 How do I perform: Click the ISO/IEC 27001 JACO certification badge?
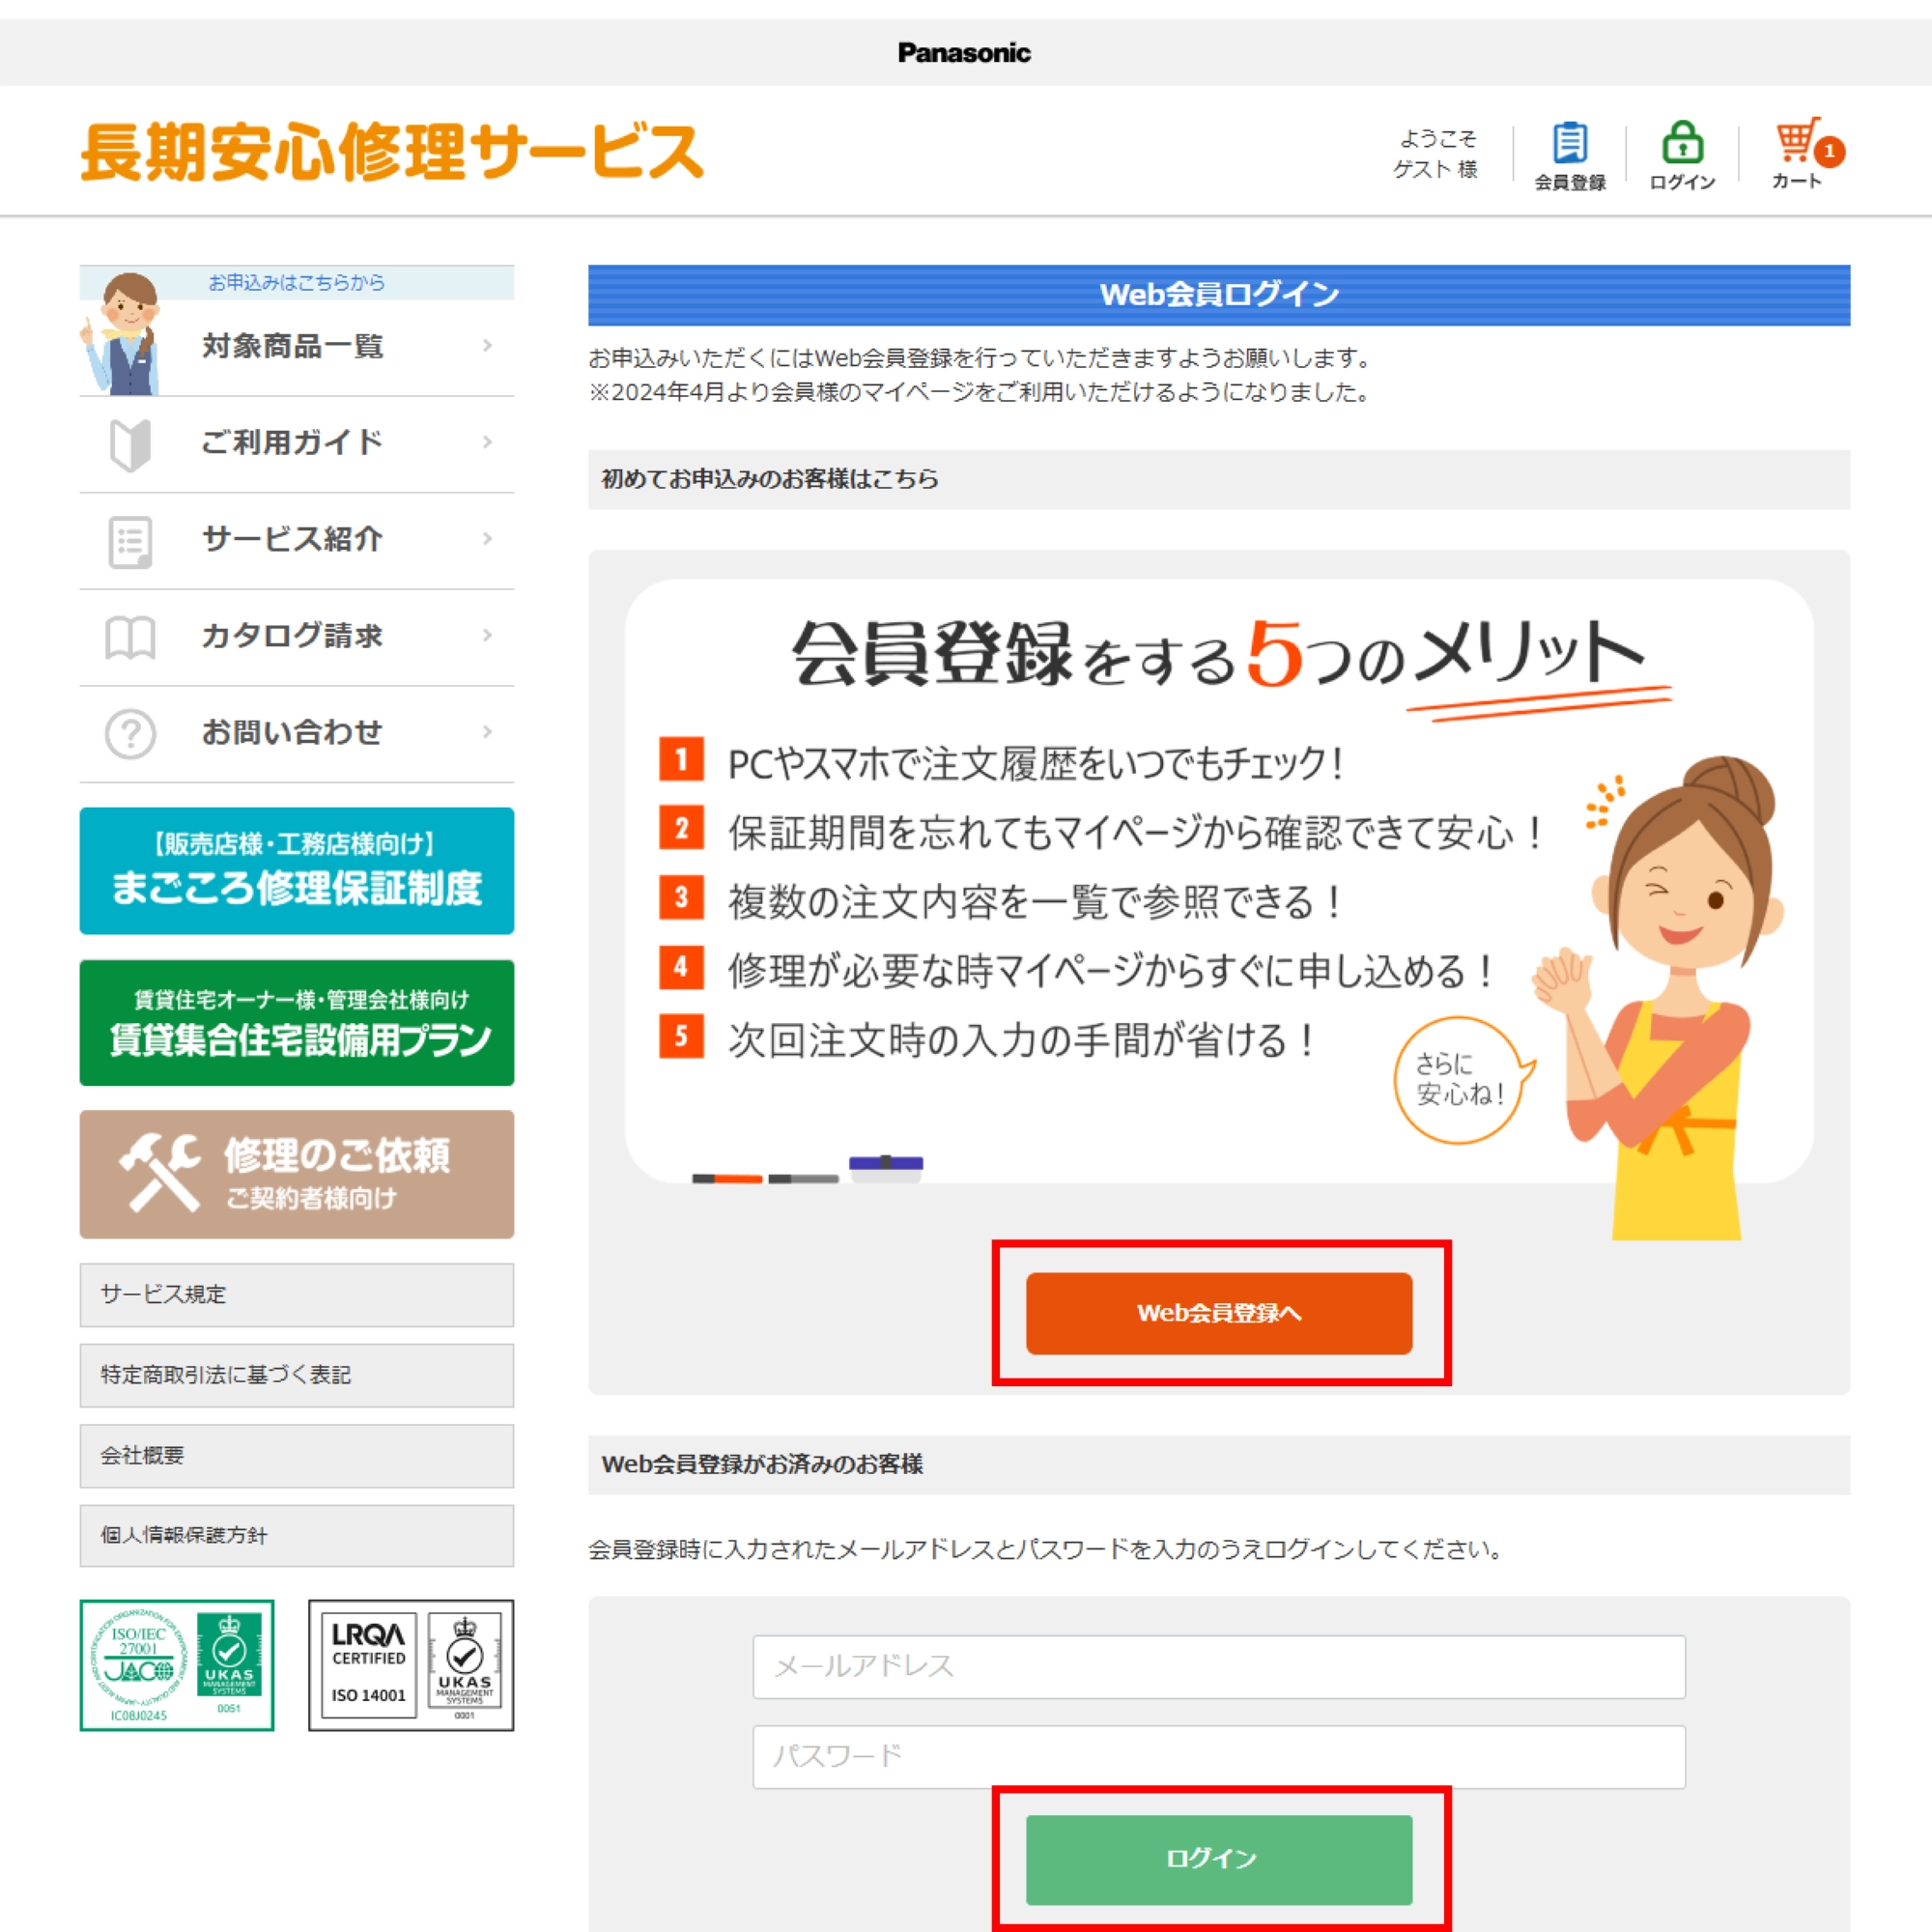click(177, 1665)
